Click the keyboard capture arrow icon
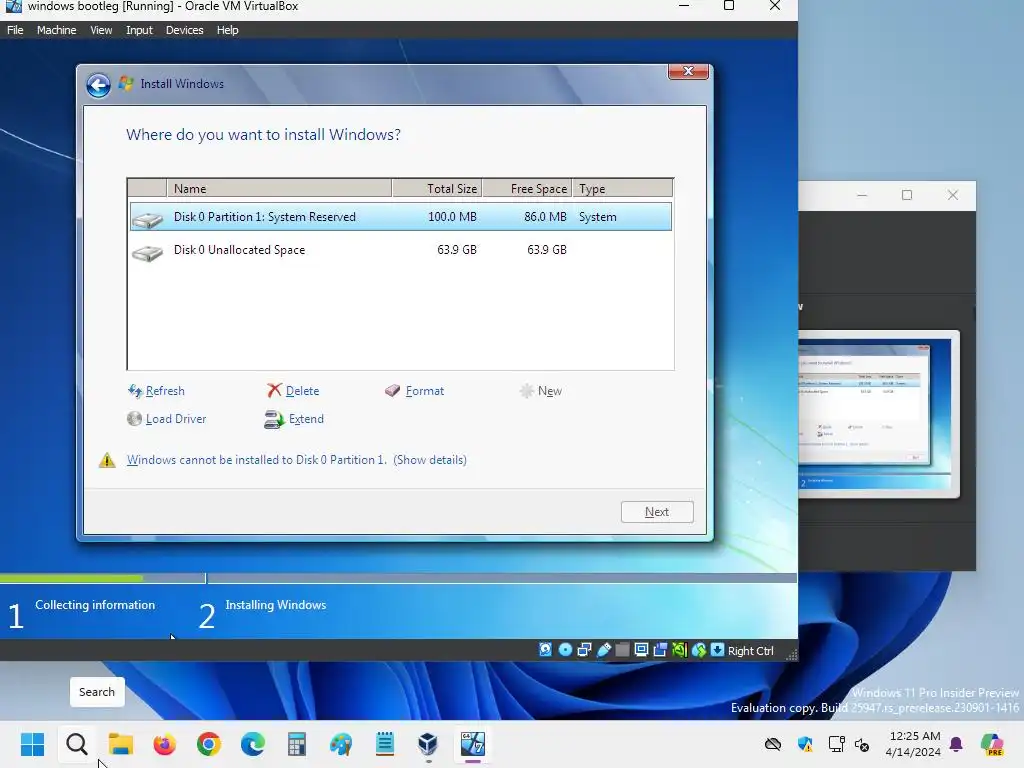This screenshot has height=768, width=1024. [x=718, y=650]
